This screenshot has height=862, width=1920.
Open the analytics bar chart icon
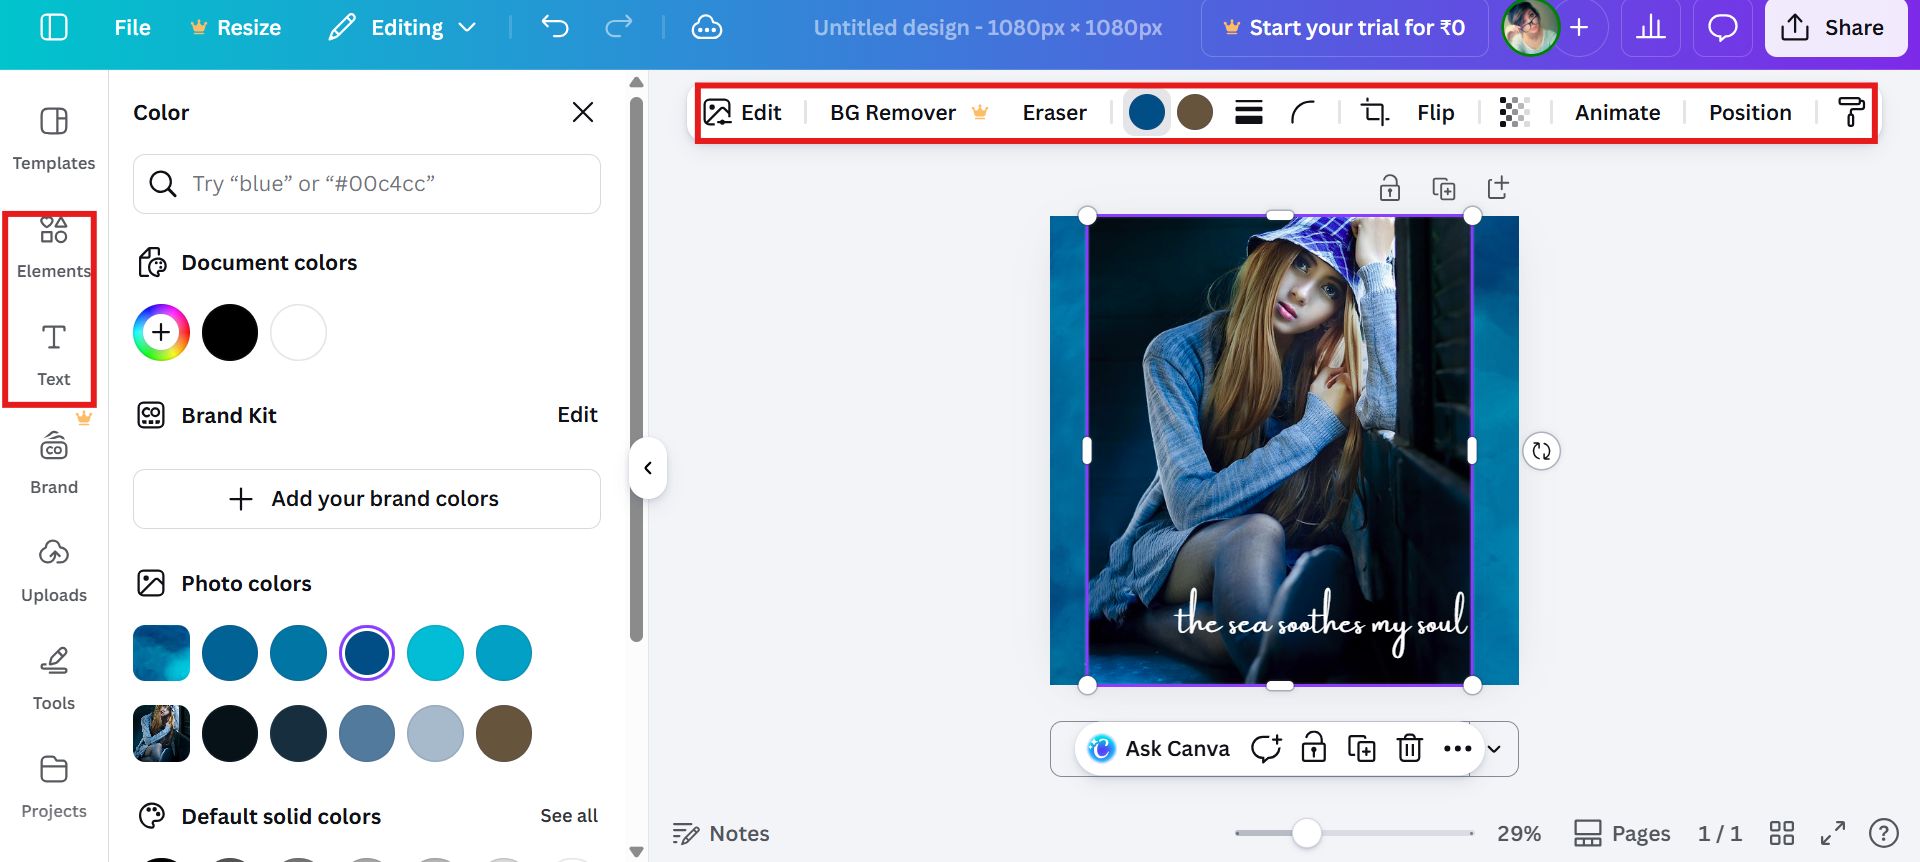coord(1651,27)
